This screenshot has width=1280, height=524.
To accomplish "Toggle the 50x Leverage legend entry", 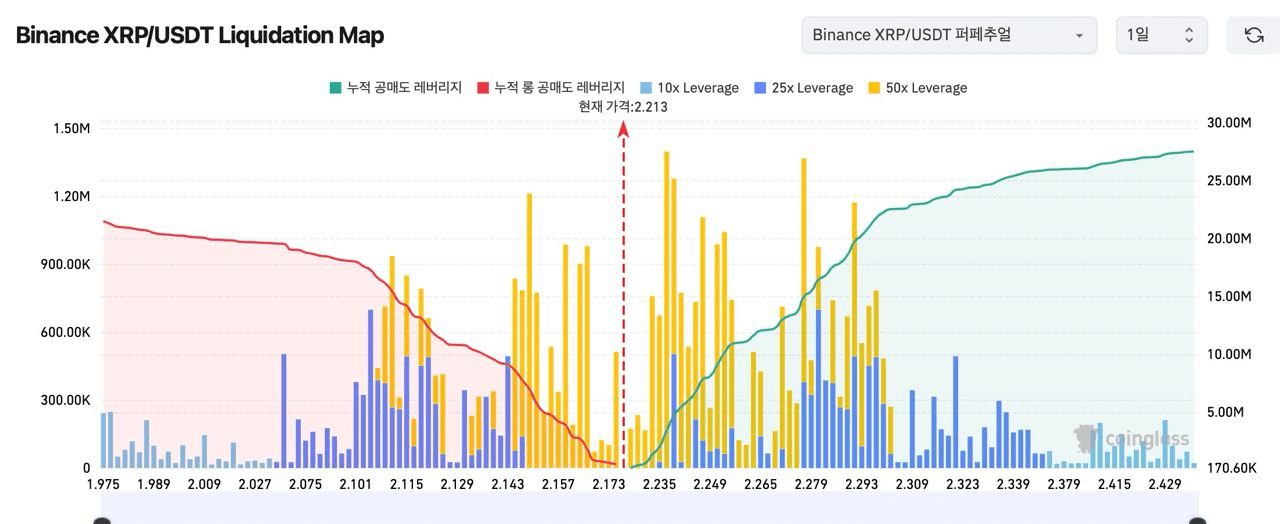I will [917, 88].
